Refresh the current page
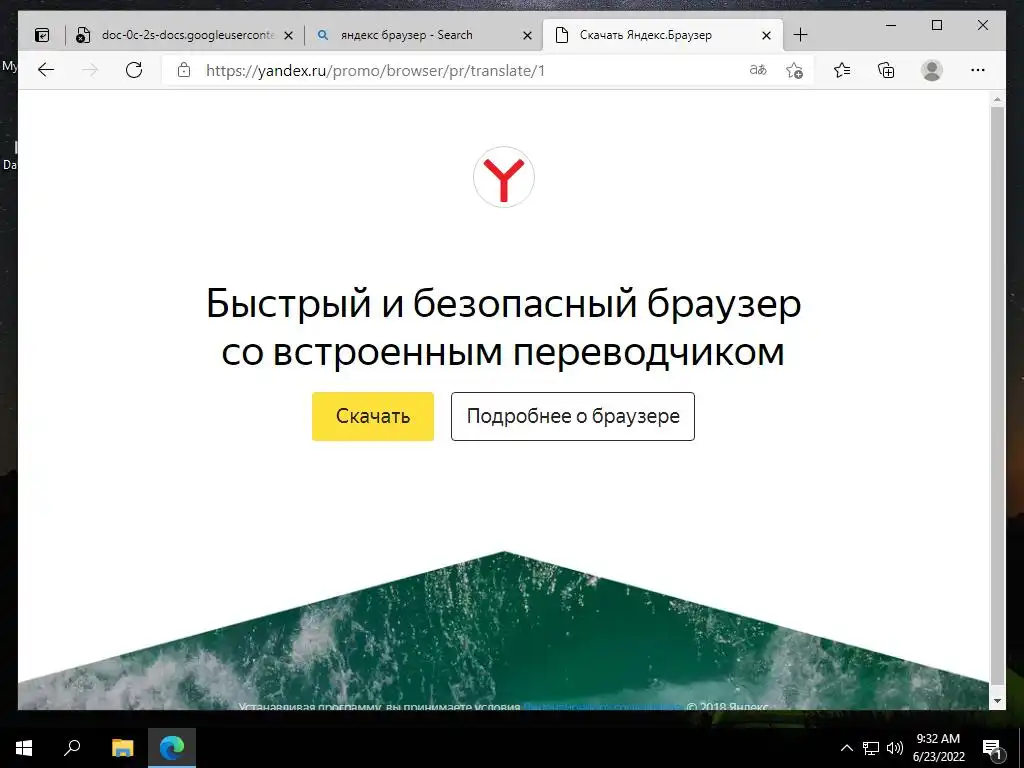 (134, 70)
